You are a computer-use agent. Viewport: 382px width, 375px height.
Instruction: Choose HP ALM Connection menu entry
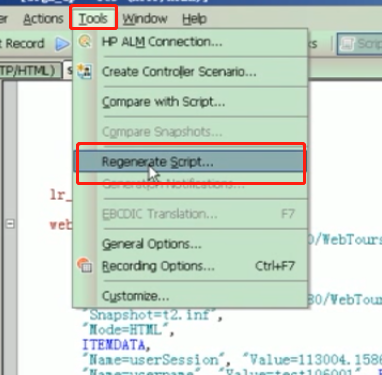click(190, 42)
